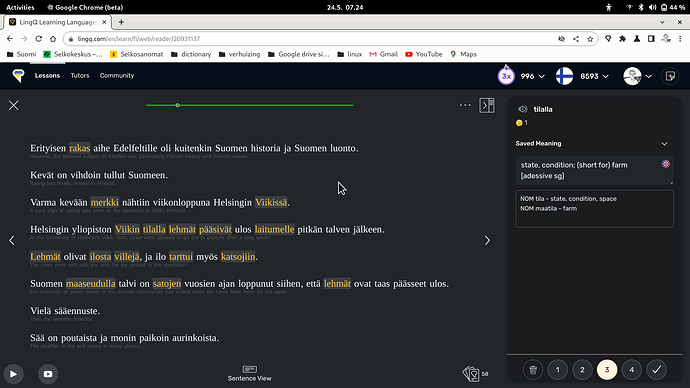Play the pronunciation audio for tilalla
This screenshot has height=388, width=690.
(522, 109)
